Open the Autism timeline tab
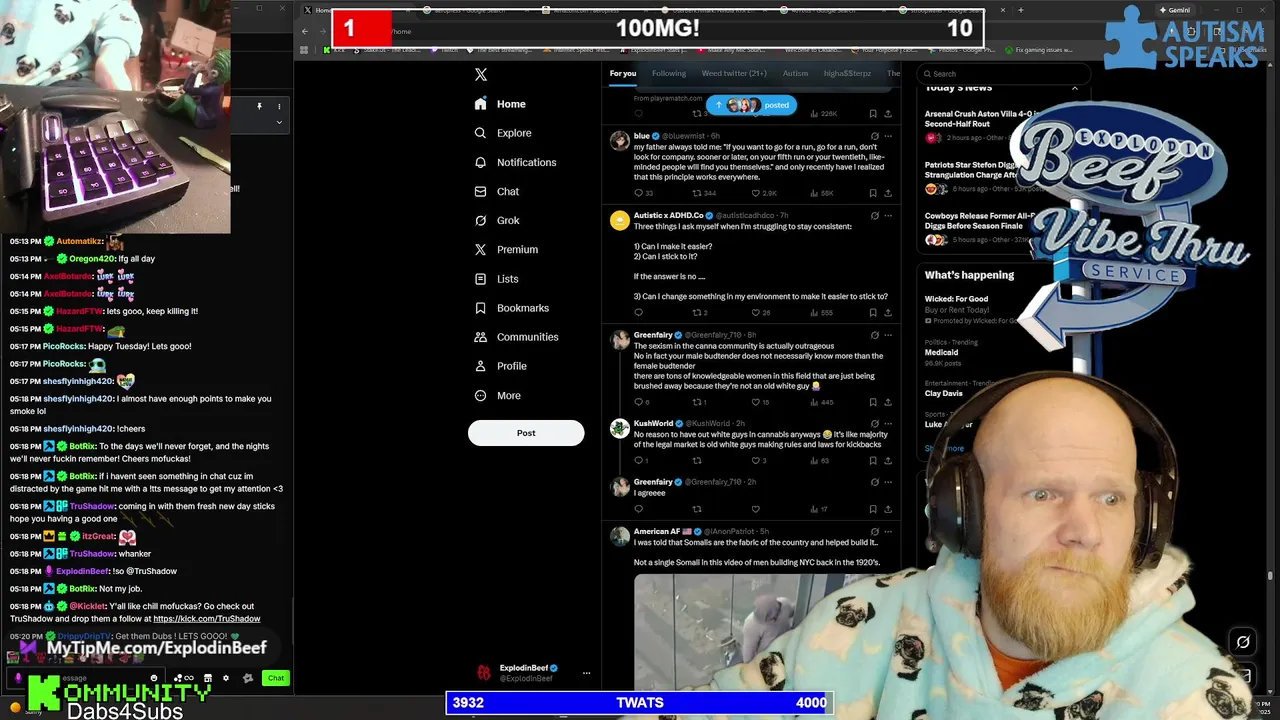Viewport: 1280px width, 720px height. (x=795, y=73)
